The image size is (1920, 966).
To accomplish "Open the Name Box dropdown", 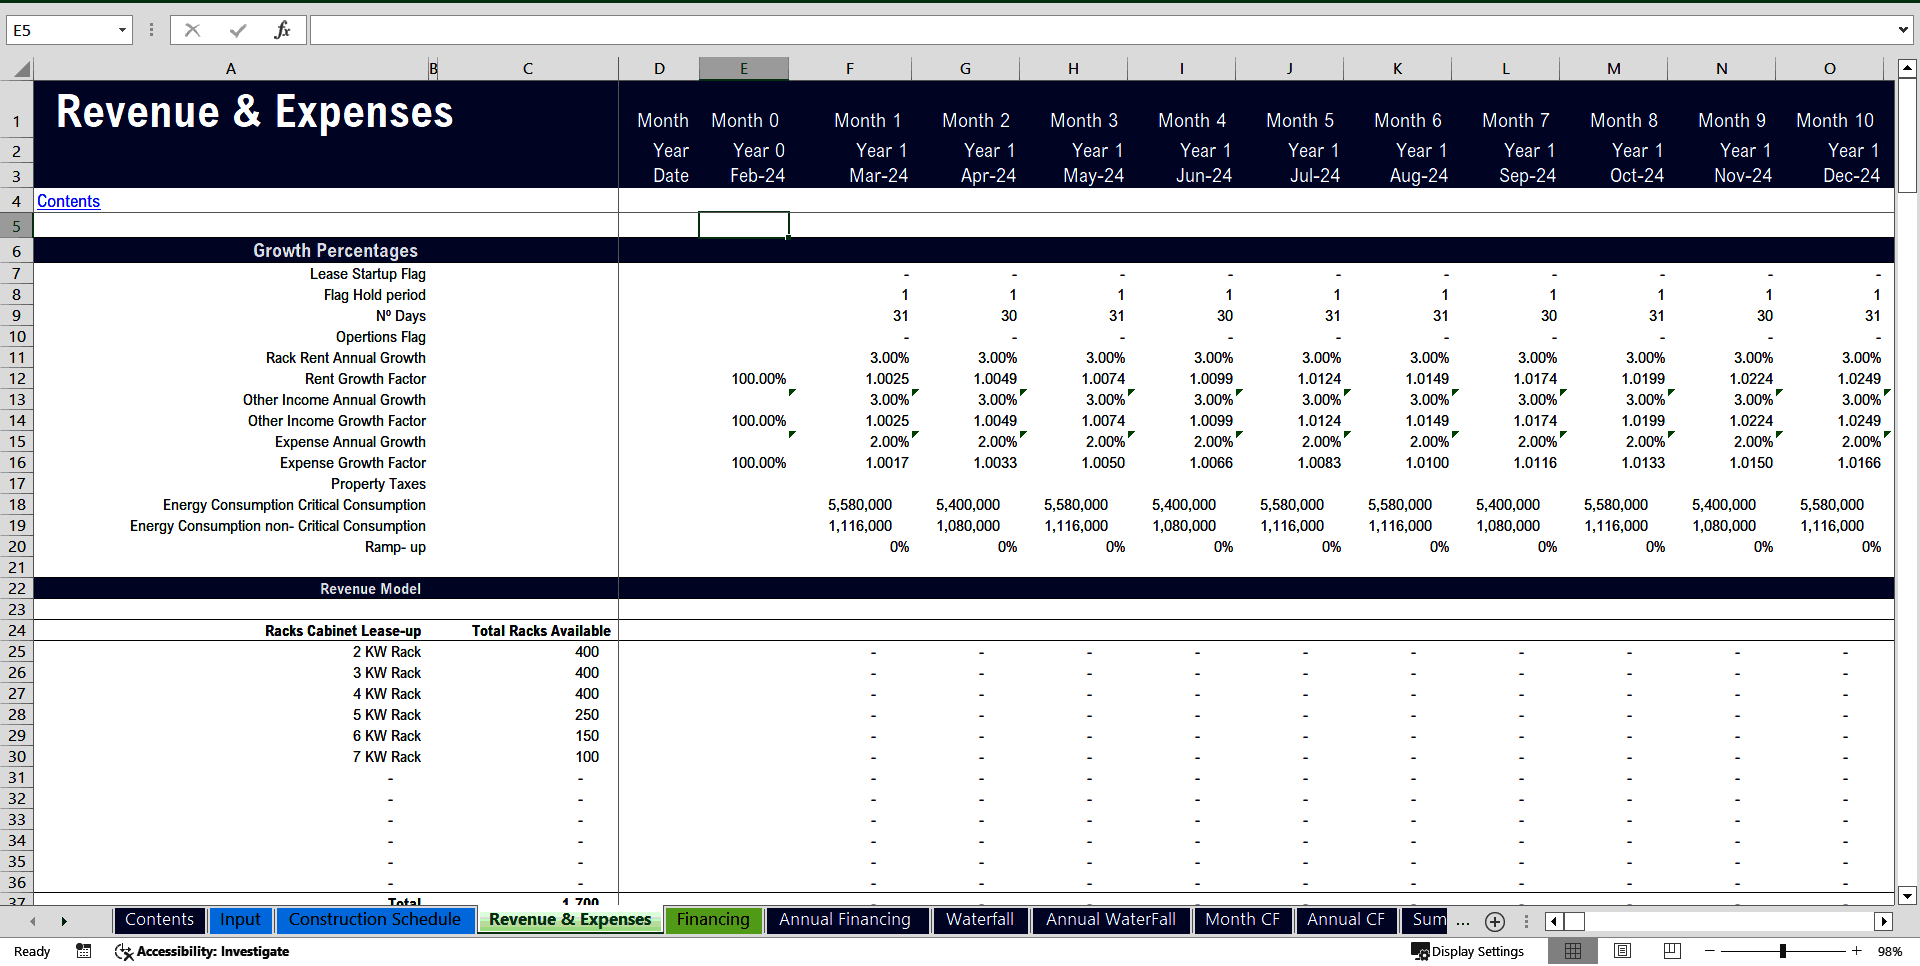I will point(122,30).
